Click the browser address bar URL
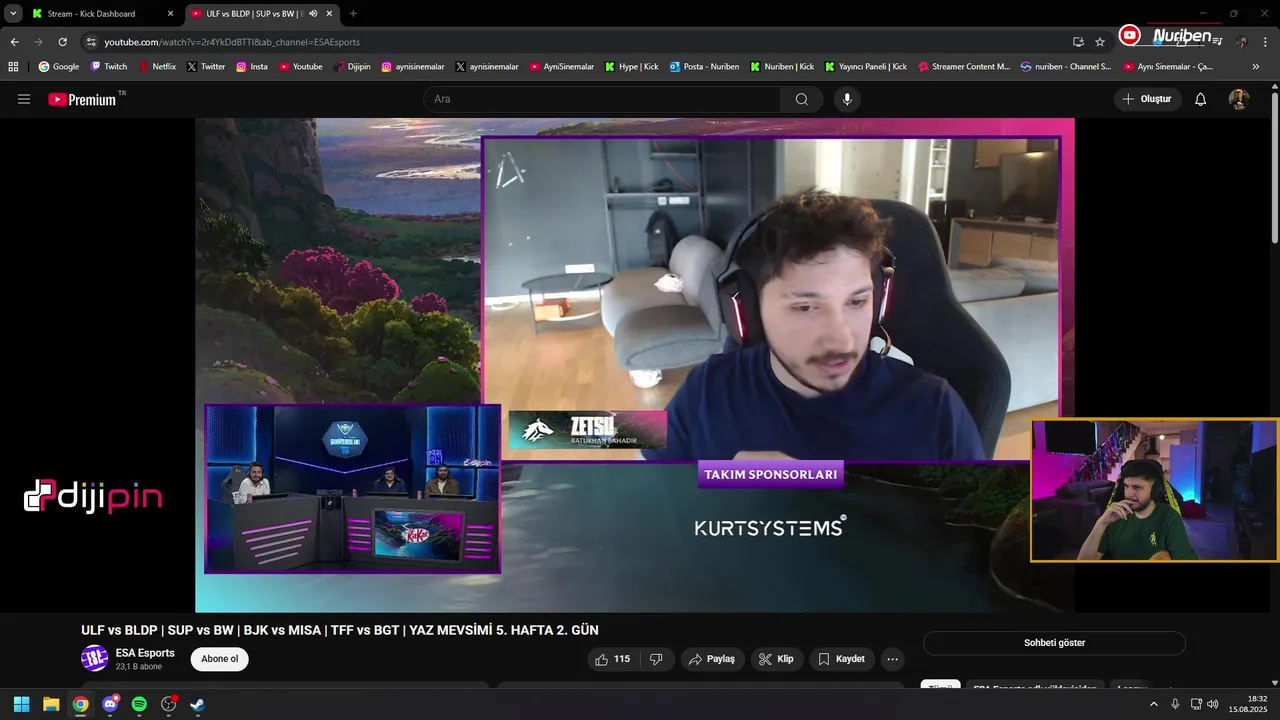The height and width of the screenshot is (720, 1280). (x=232, y=42)
